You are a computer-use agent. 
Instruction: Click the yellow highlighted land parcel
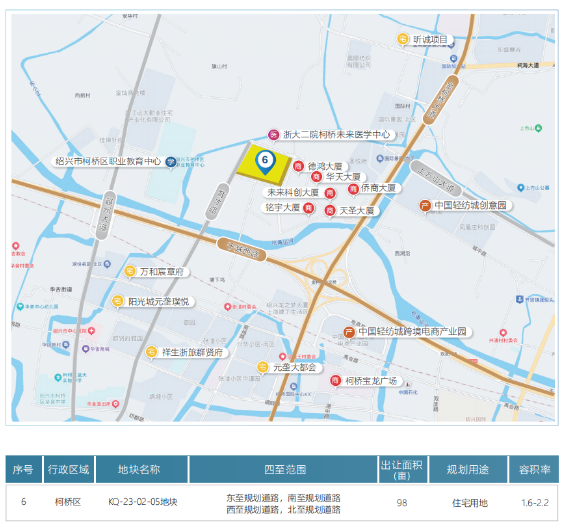[x=264, y=165]
